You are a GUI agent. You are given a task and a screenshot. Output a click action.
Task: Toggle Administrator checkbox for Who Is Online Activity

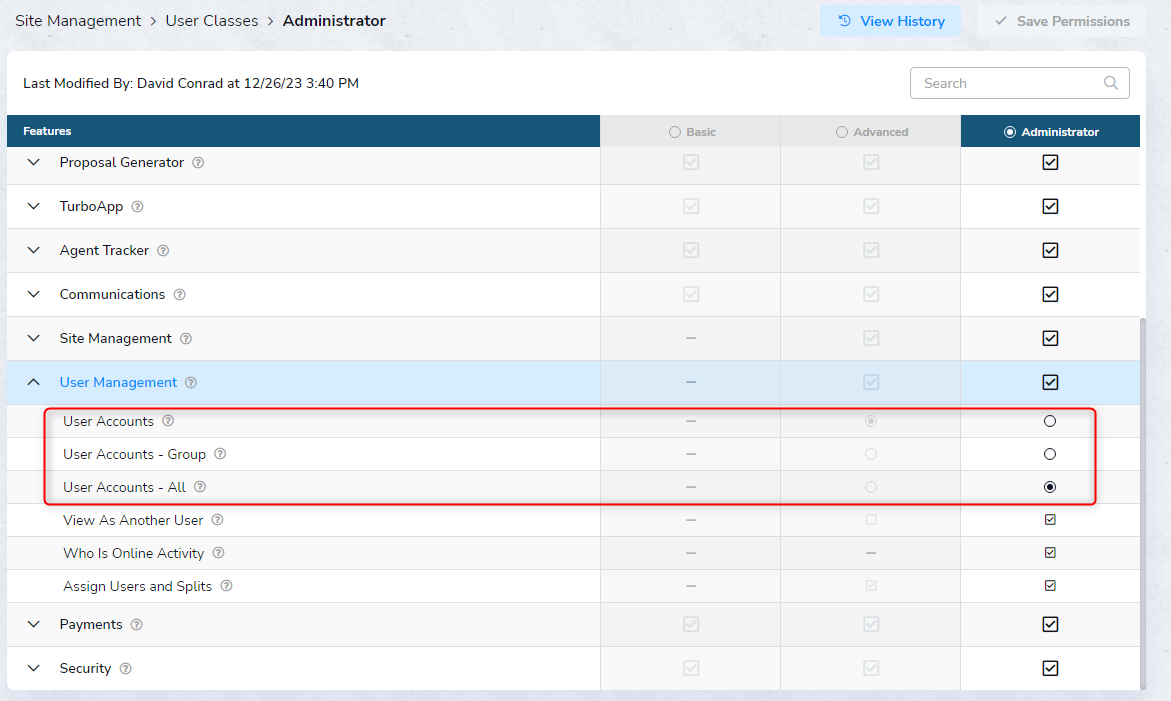tap(1050, 553)
